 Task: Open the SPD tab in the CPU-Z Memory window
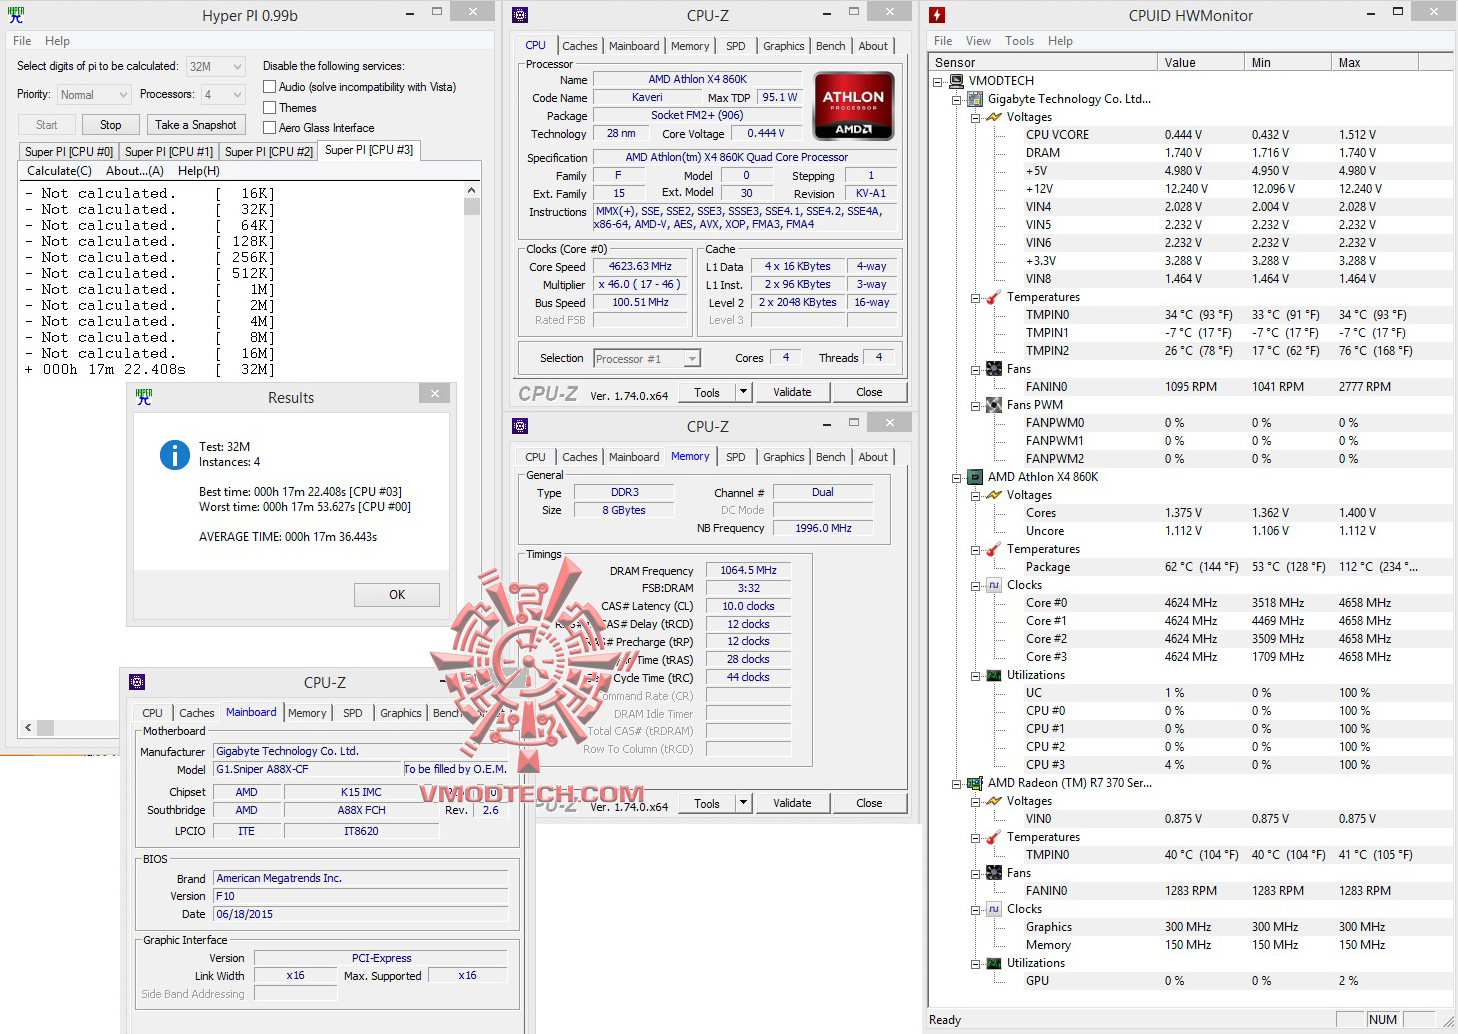pyautogui.click(x=735, y=457)
